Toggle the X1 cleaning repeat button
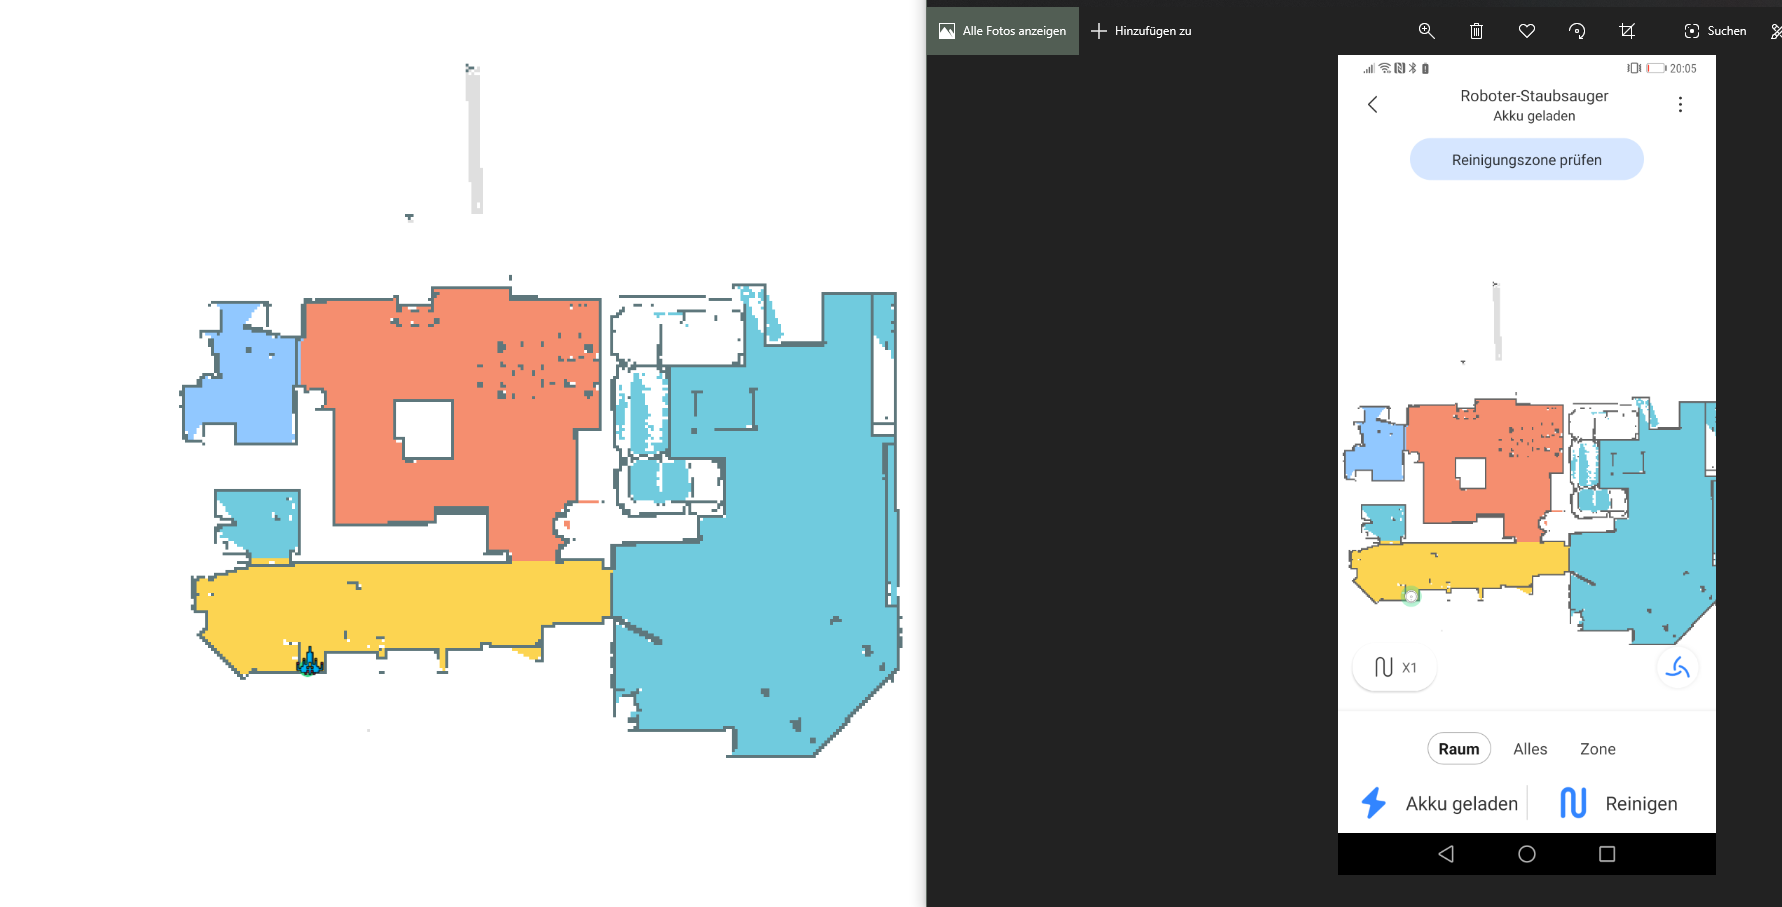Viewport: 1782px width, 907px height. point(1395,667)
